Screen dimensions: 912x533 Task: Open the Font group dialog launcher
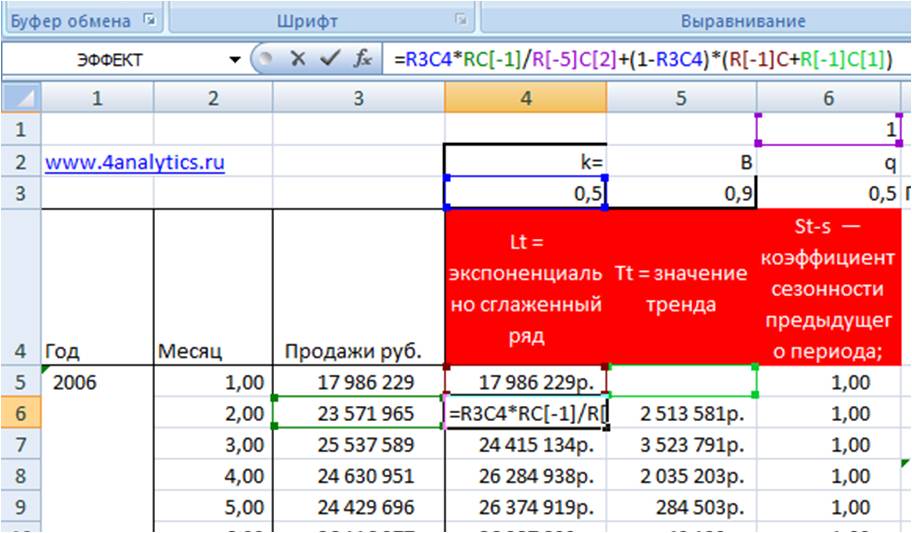click(461, 20)
